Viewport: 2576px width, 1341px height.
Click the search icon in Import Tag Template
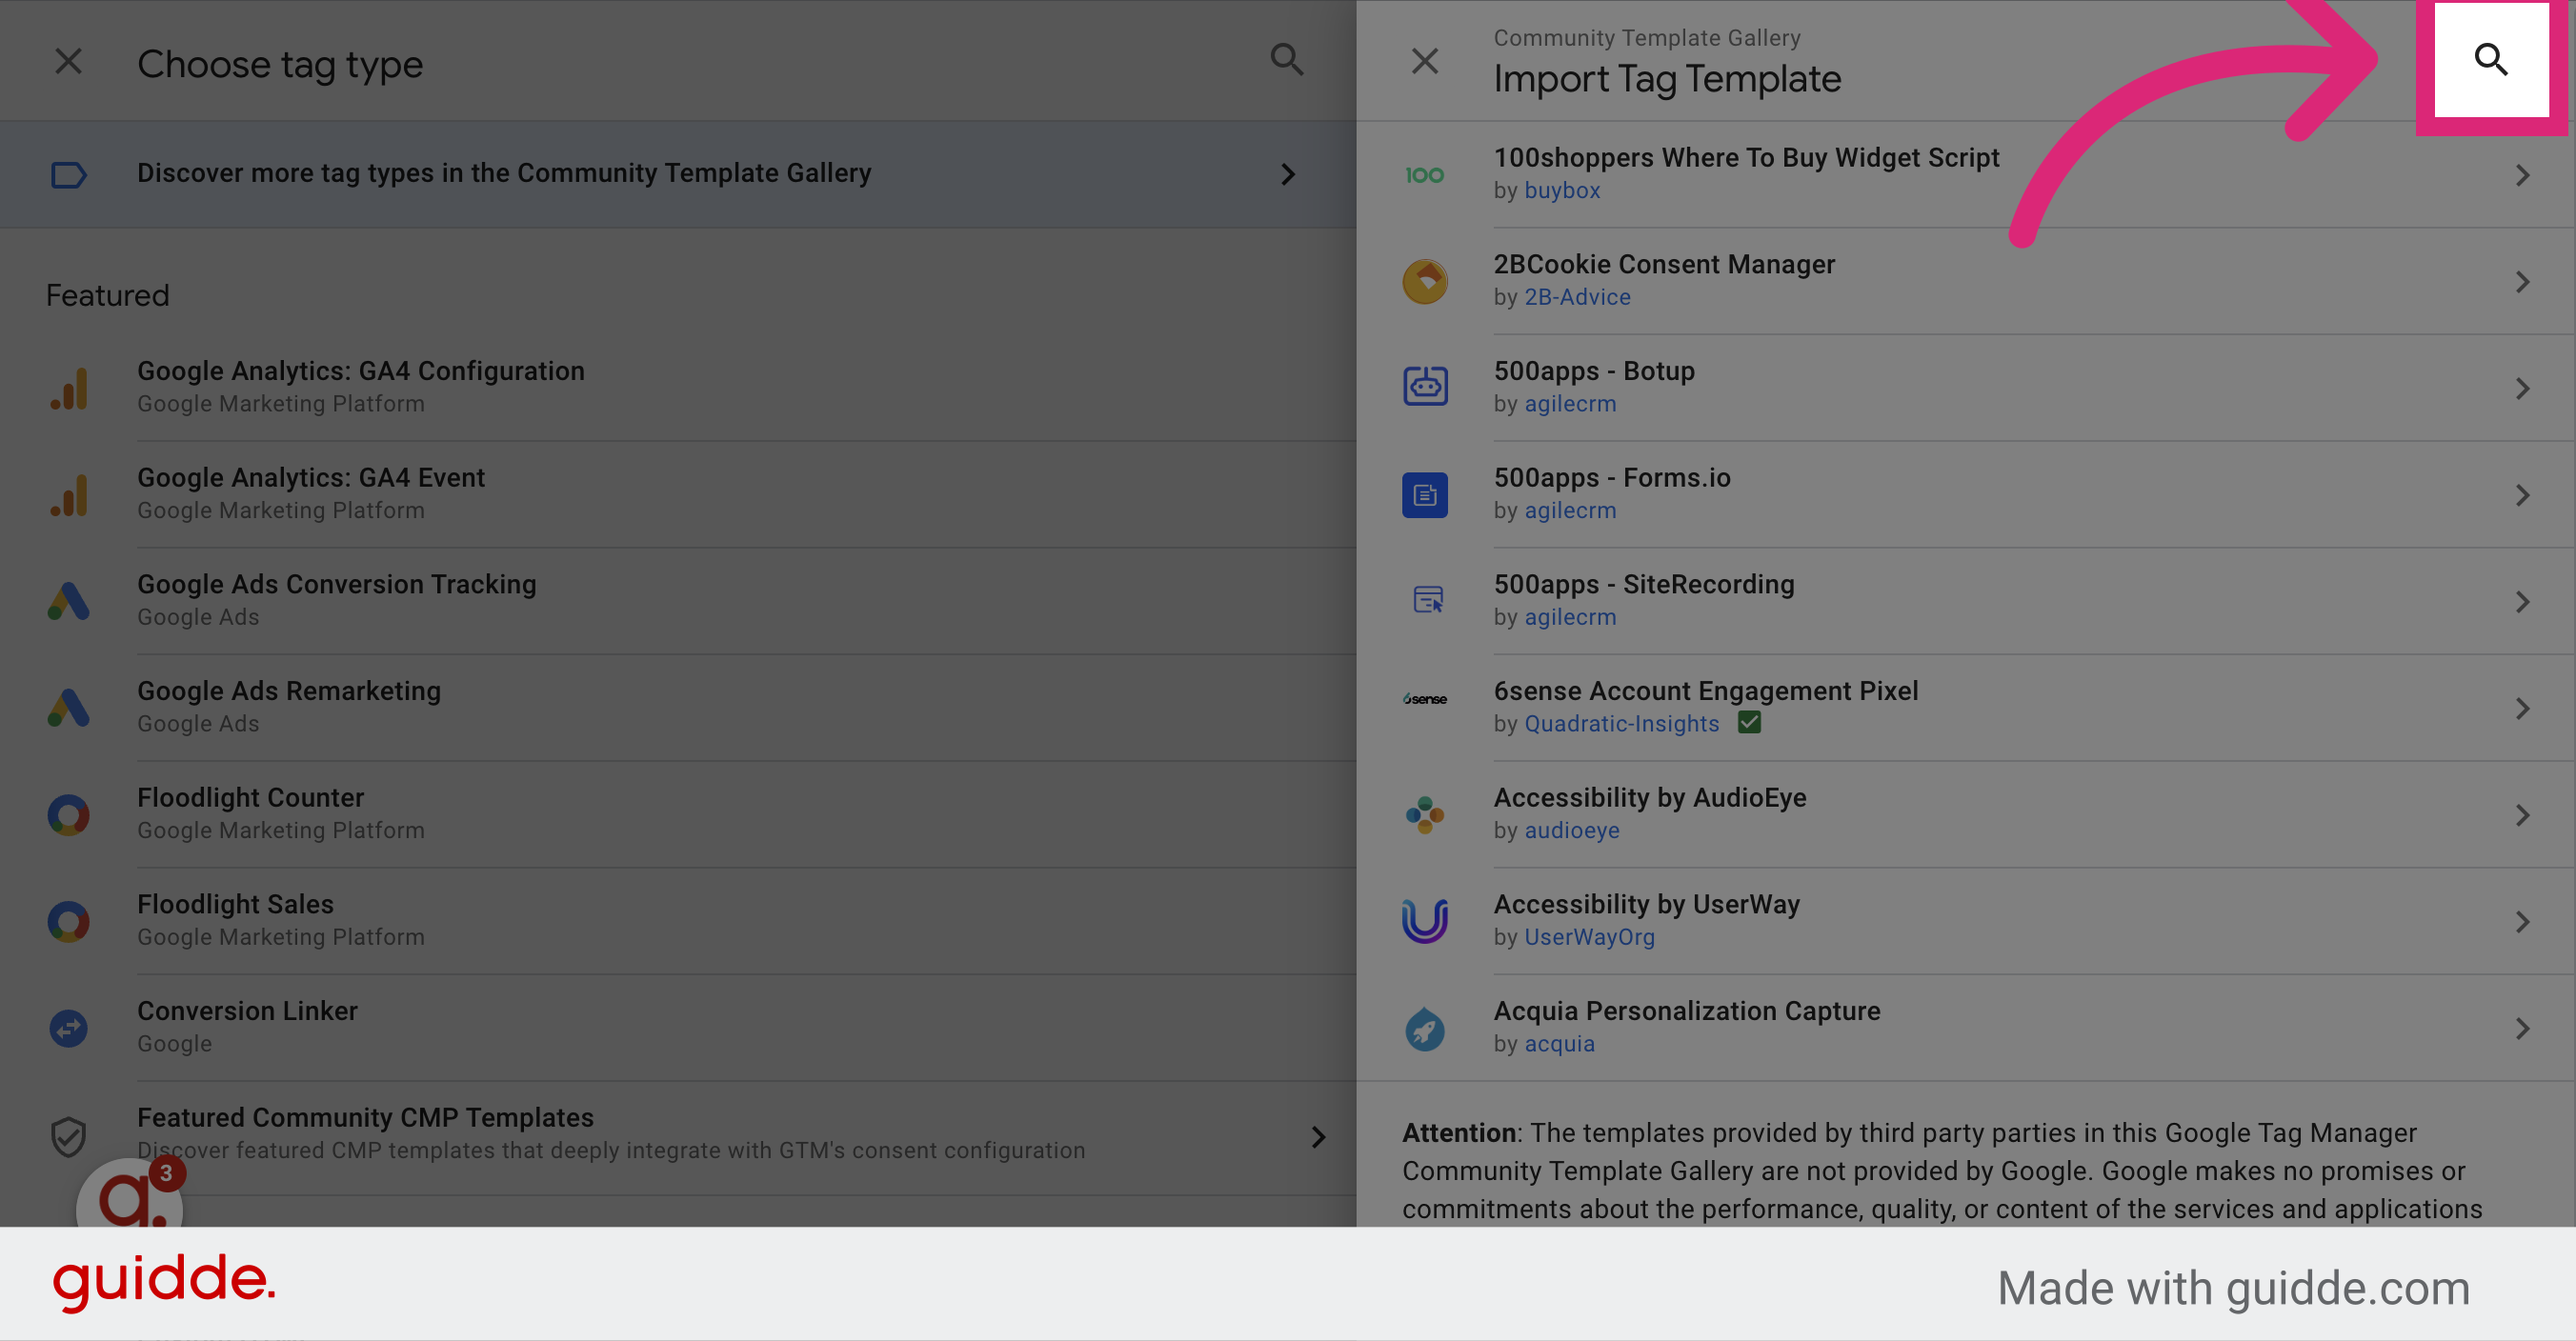(2490, 60)
